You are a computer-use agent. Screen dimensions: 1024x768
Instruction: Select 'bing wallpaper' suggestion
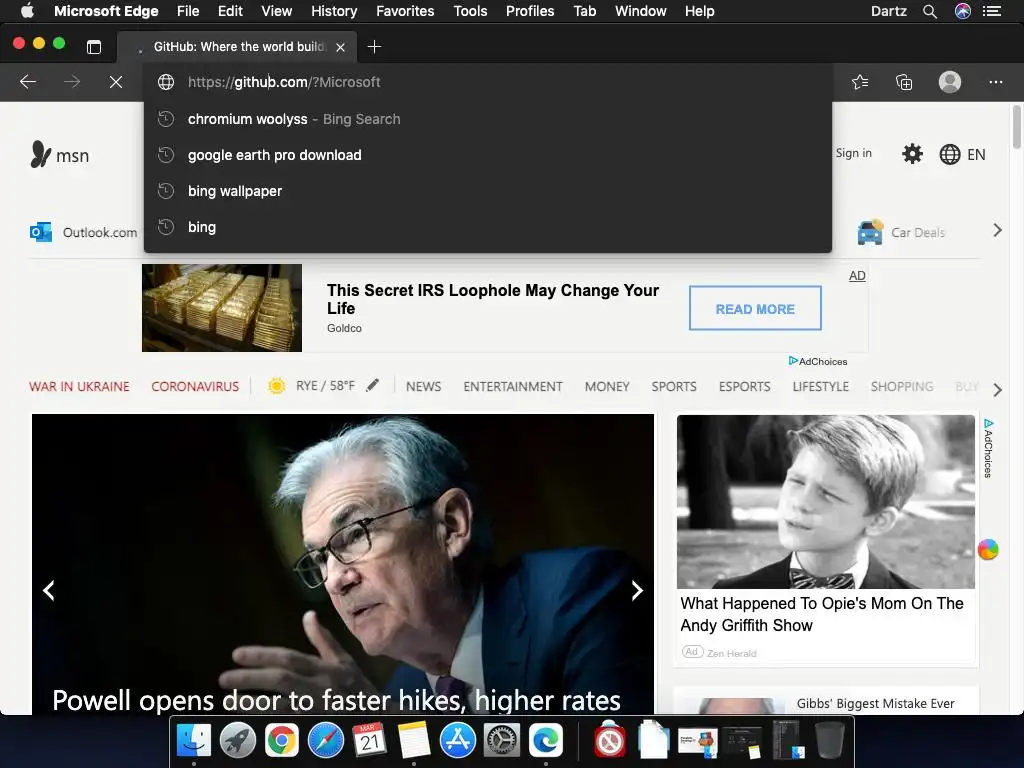pos(488,191)
